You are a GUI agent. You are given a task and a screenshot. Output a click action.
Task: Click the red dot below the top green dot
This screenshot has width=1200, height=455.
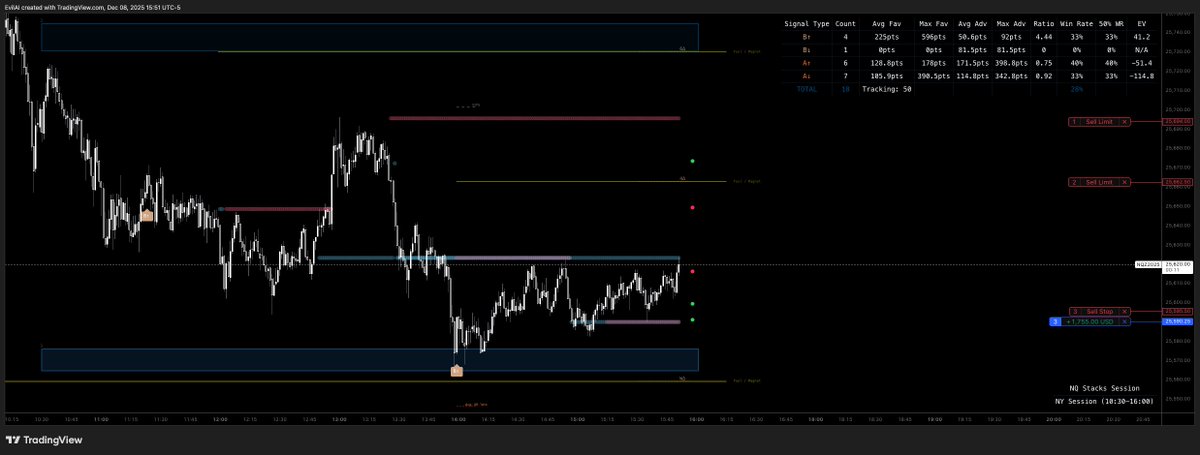(x=692, y=208)
